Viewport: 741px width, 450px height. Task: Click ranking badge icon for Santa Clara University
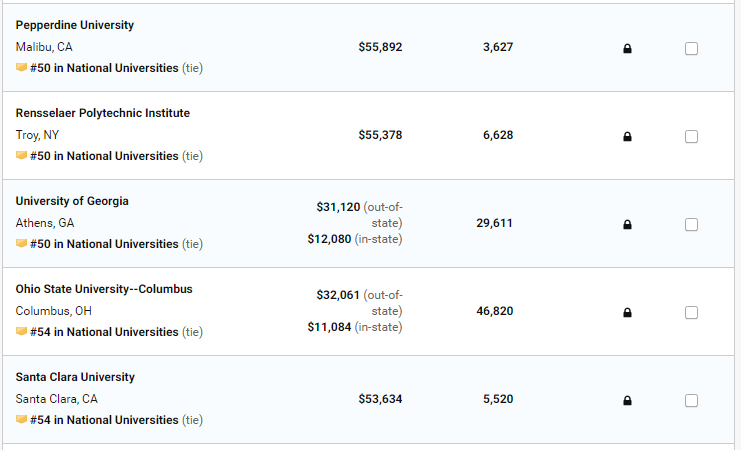(x=21, y=420)
